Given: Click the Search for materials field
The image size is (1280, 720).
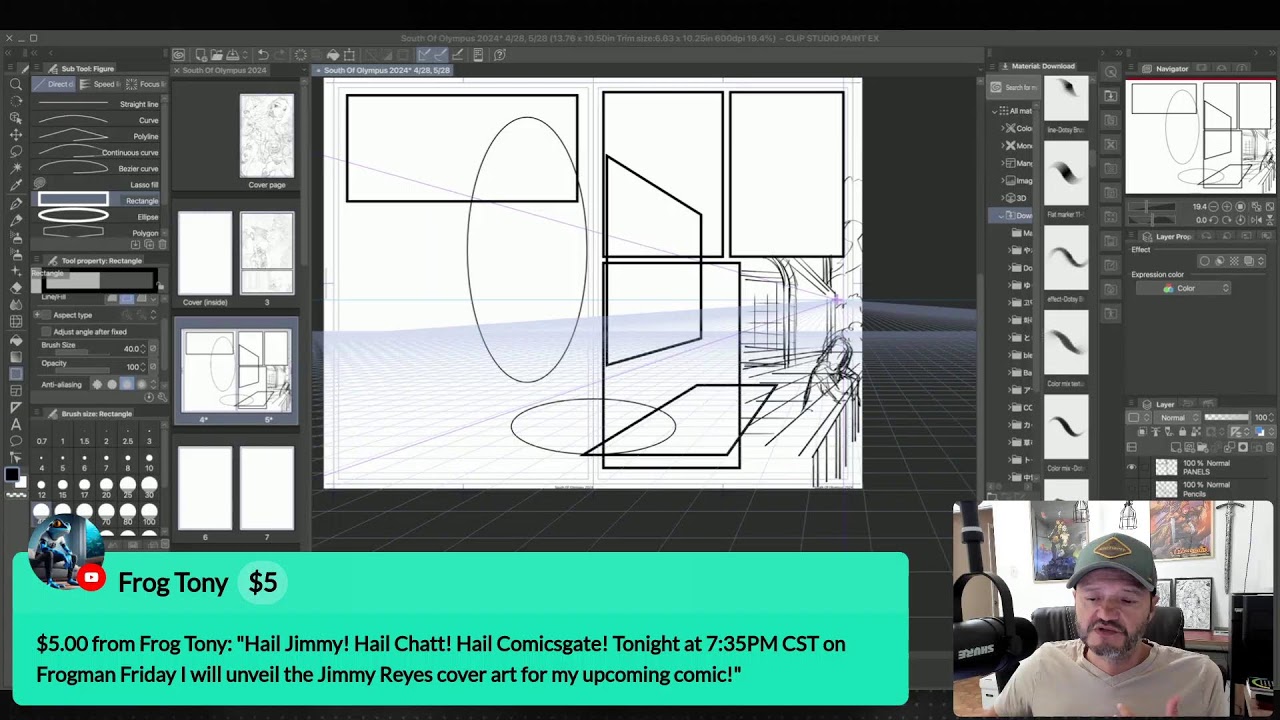Looking at the screenshot, I should pyautogui.click(x=1015, y=87).
